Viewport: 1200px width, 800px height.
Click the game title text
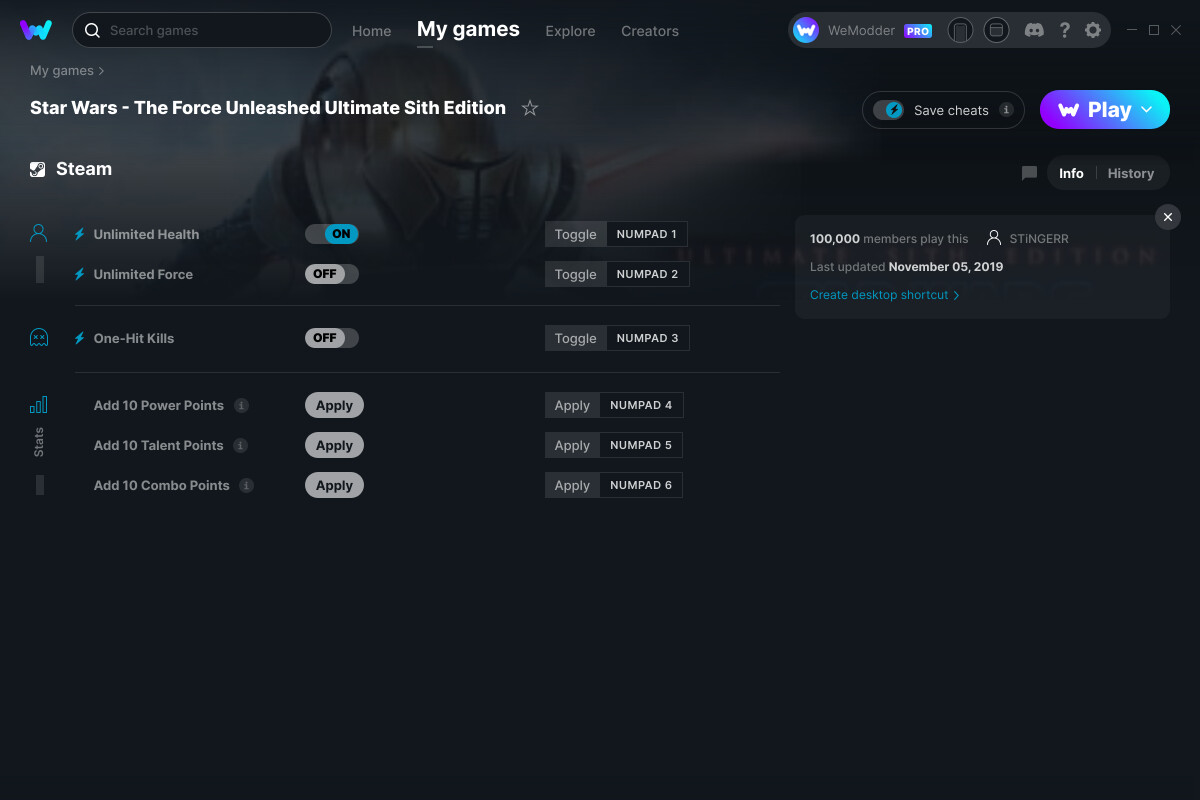pyautogui.click(x=268, y=107)
